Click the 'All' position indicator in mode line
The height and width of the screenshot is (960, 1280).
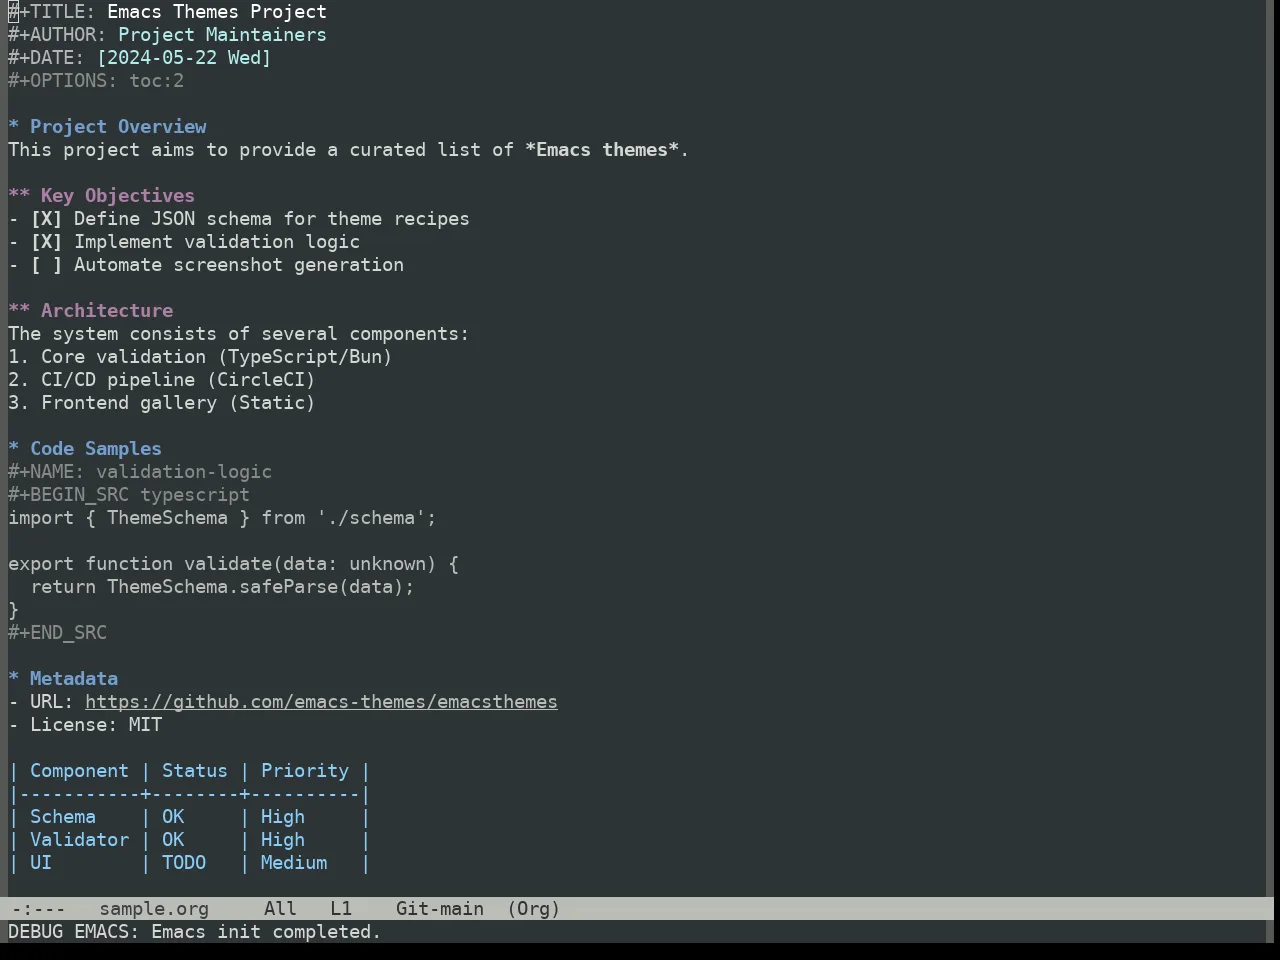coord(280,909)
